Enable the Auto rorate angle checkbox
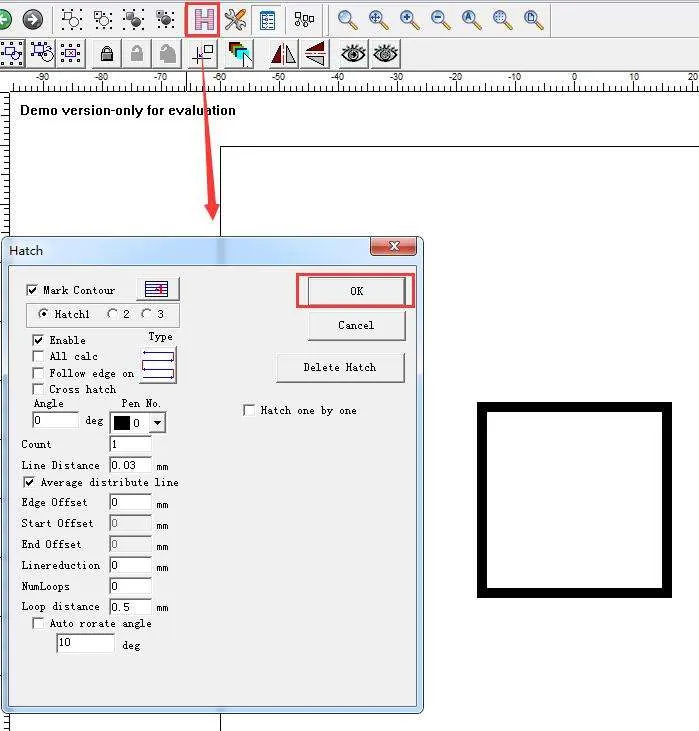 pyautogui.click(x=38, y=623)
